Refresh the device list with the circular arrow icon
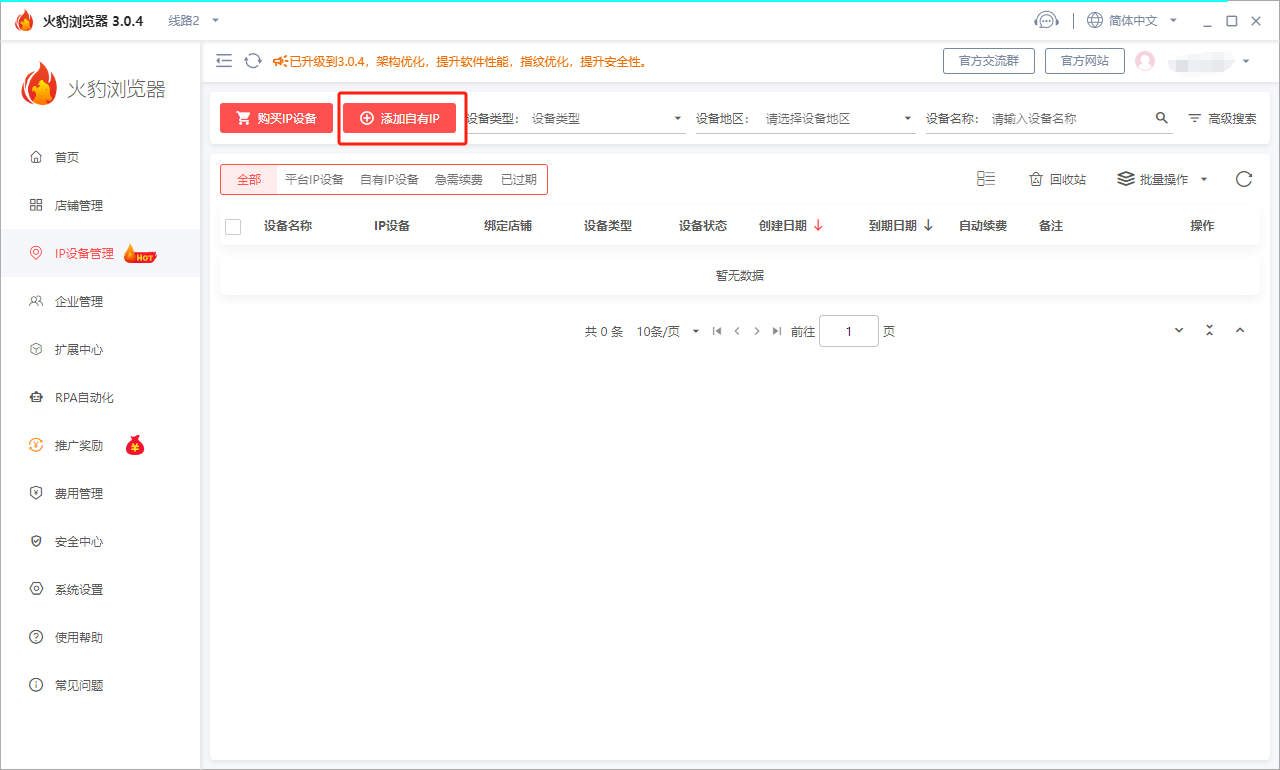The width and height of the screenshot is (1280, 770). click(1243, 179)
